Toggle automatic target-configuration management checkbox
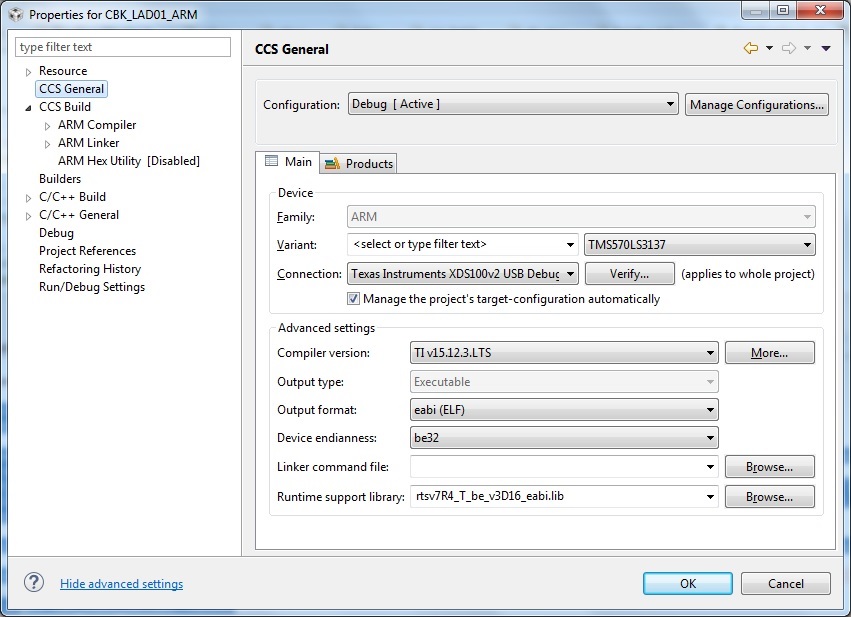The height and width of the screenshot is (617, 851). tap(354, 299)
